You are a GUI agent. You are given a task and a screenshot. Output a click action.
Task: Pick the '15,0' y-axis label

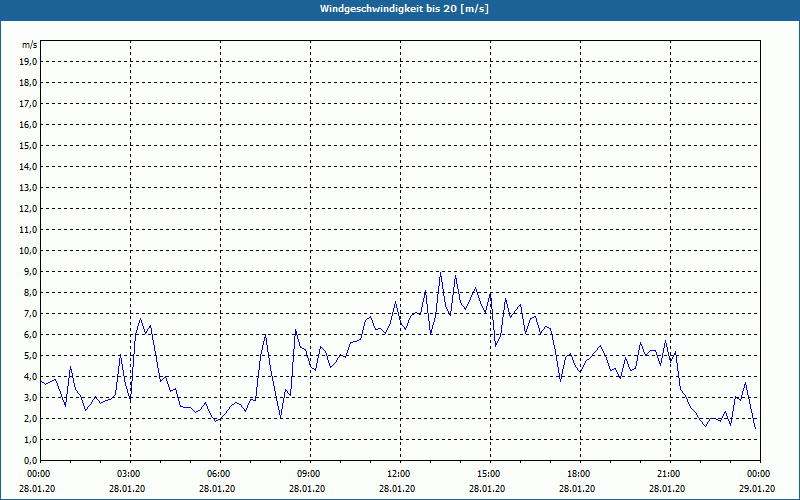pos(29,145)
